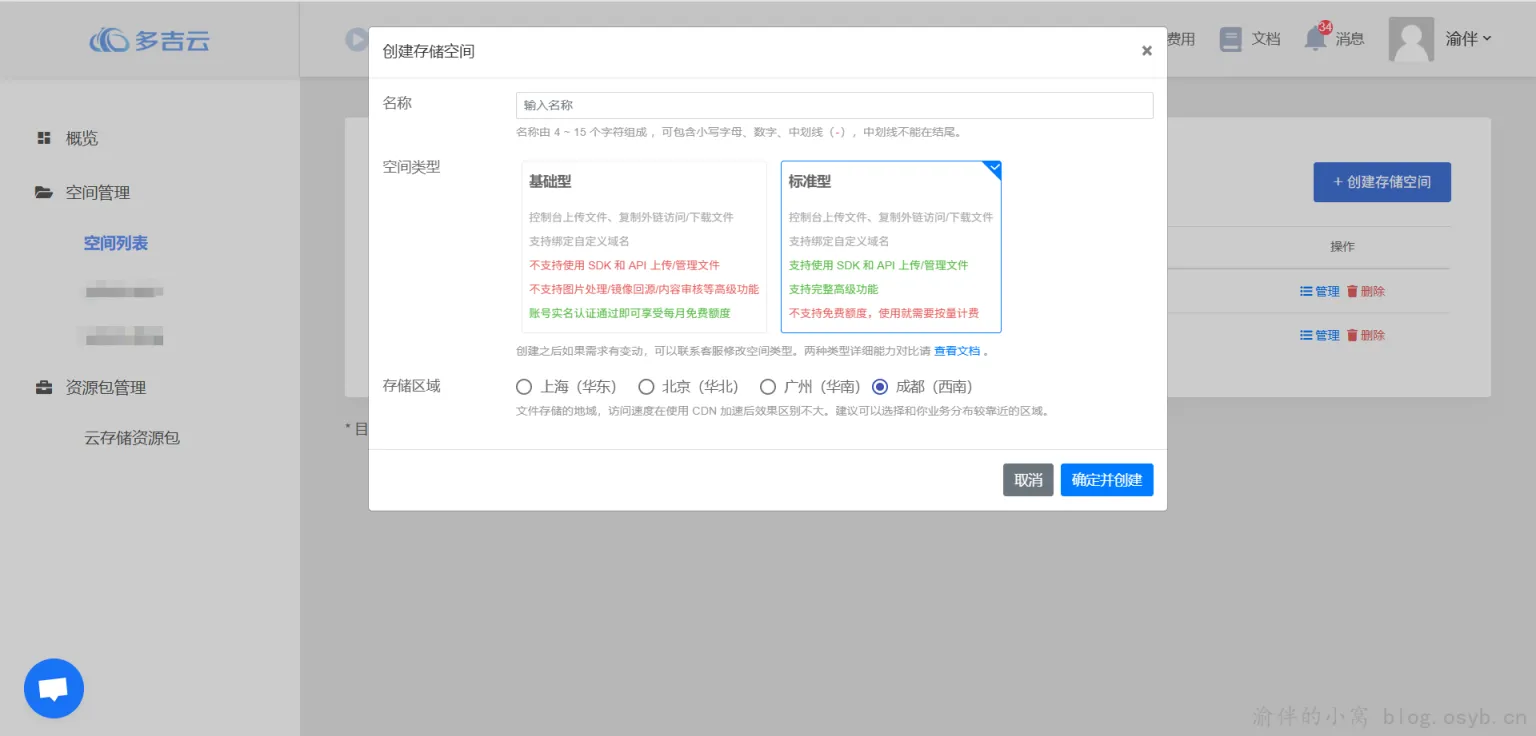Open the customer service chat bubble icon
The width and height of the screenshot is (1536, 736).
pyautogui.click(x=53, y=688)
